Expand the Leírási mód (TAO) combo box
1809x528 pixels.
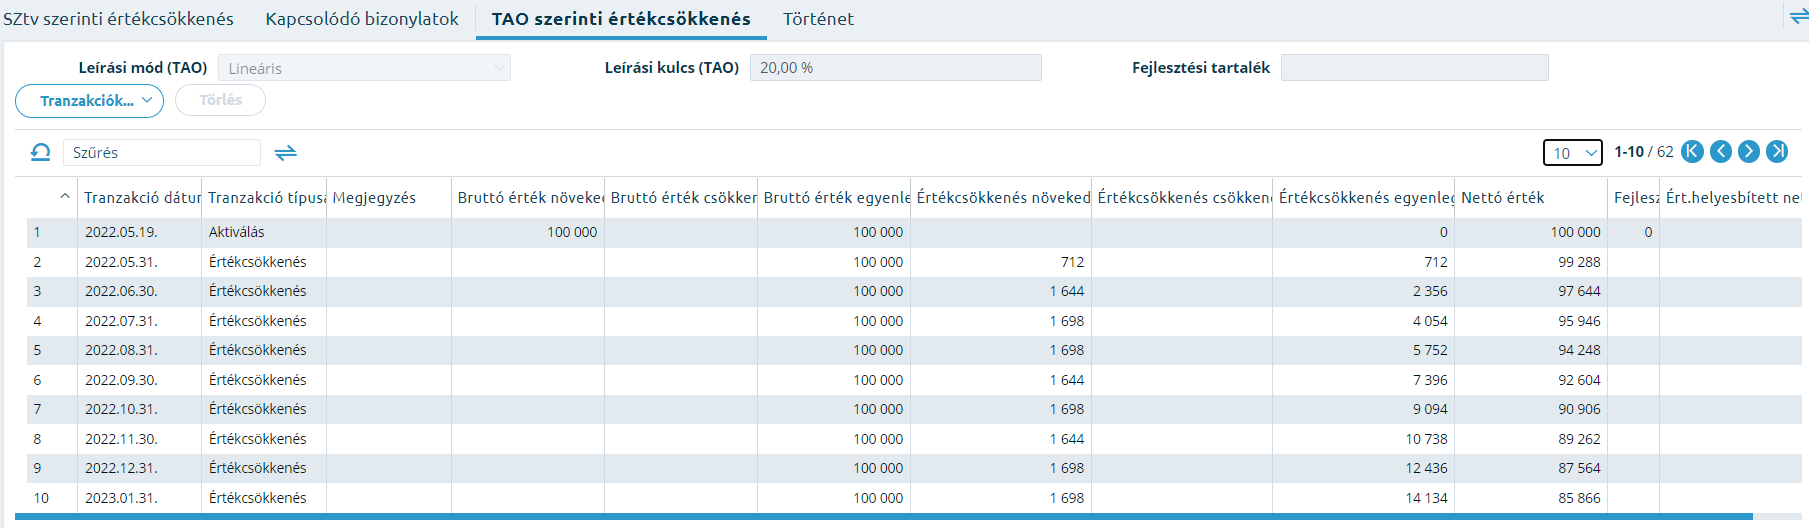[x=364, y=68]
